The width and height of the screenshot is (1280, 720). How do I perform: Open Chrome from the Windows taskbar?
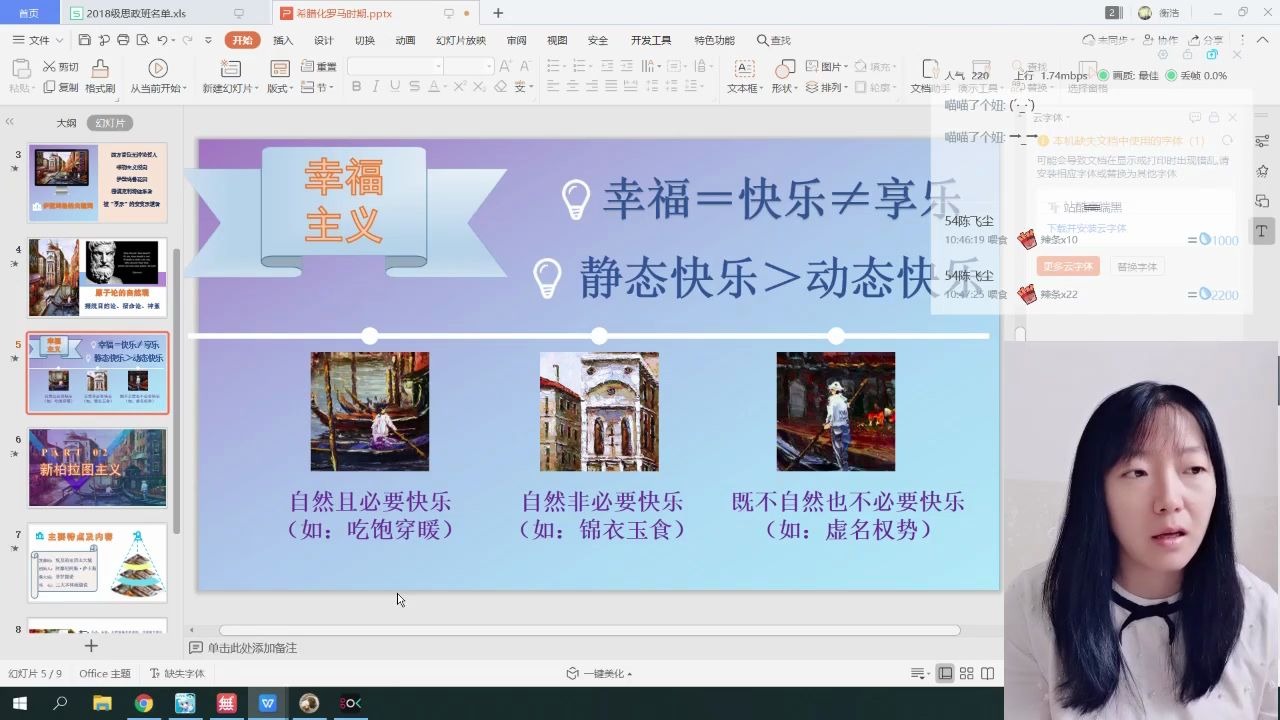tap(144, 703)
